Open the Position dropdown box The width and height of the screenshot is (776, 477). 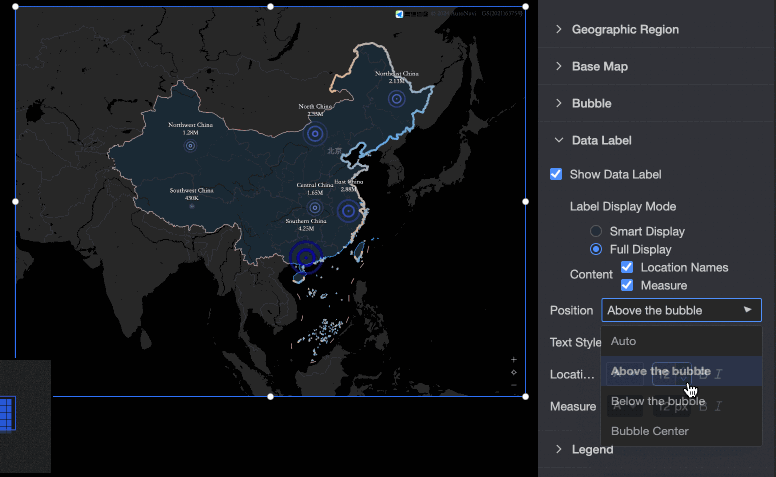tap(681, 310)
